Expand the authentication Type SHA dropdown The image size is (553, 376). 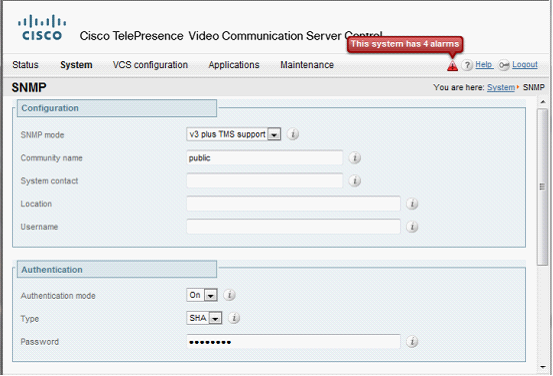(x=215, y=318)
